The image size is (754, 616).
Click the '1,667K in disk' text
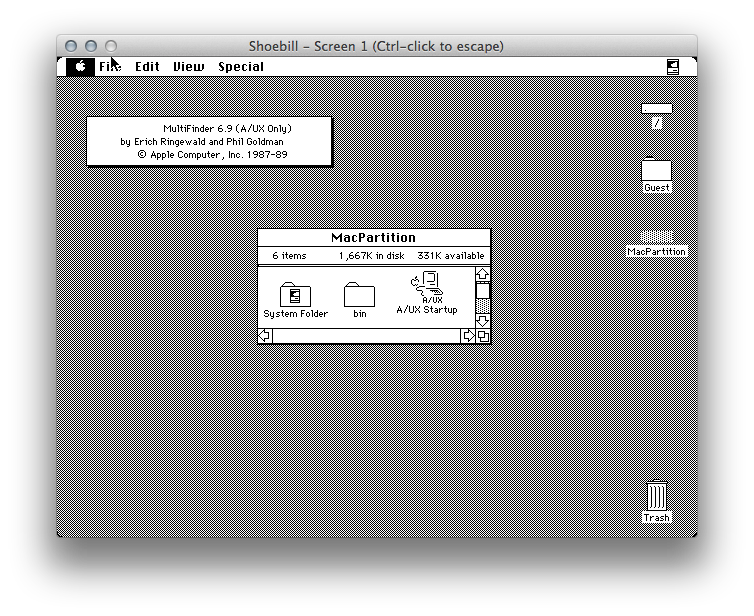pos(372,256)
